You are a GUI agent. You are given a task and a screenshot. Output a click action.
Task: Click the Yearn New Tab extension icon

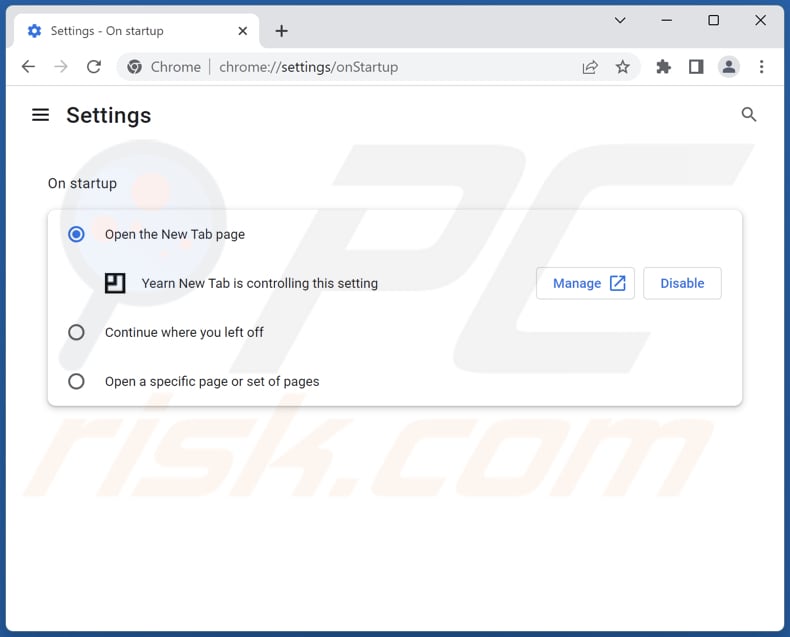(115, 283)
